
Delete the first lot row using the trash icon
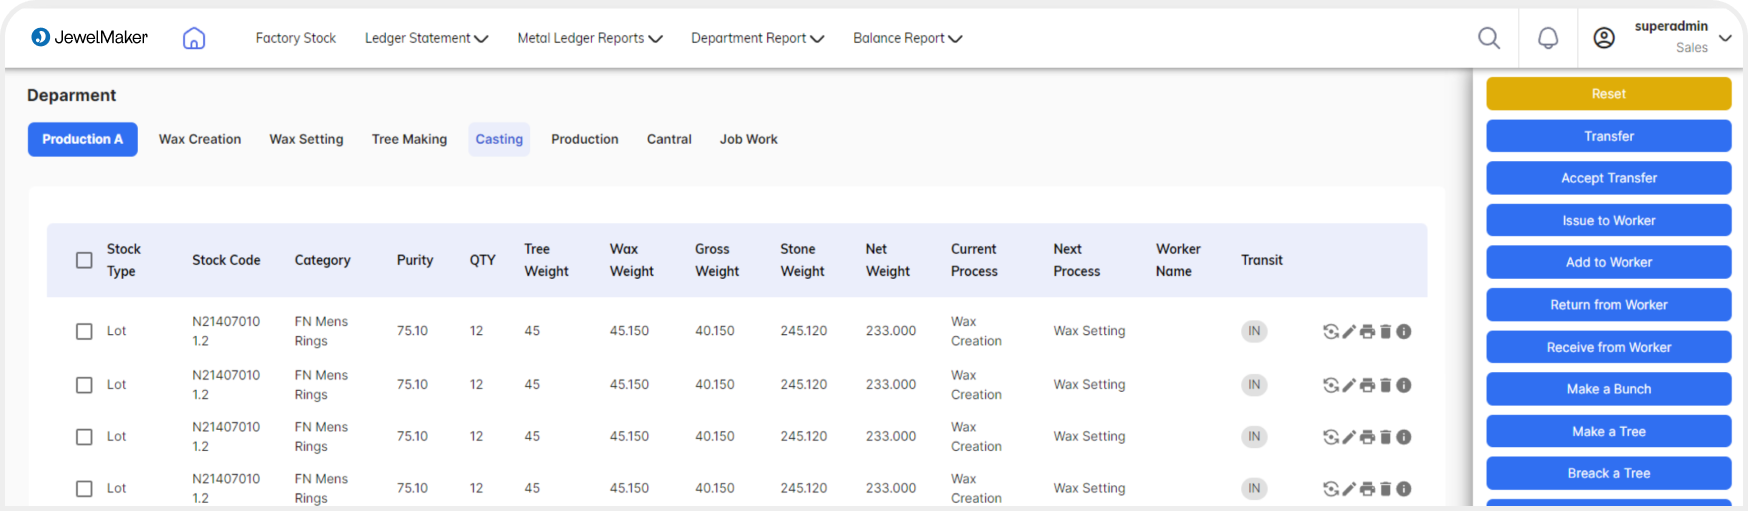pos(1386,332)
